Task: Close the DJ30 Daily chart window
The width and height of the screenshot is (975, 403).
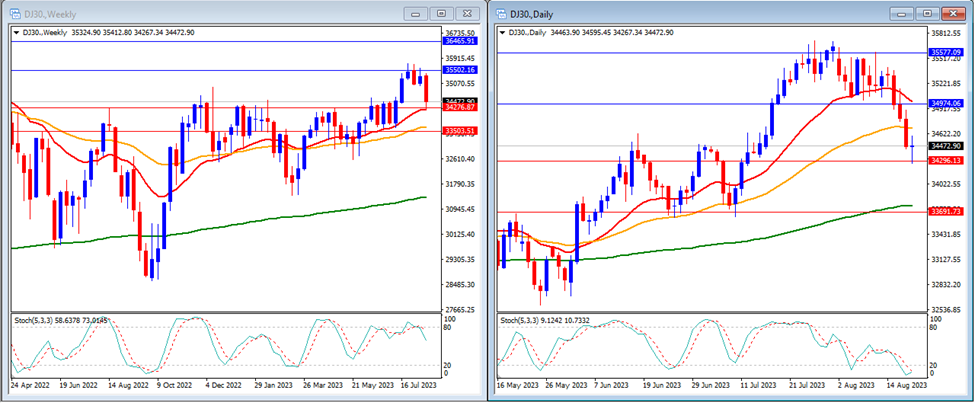Action: pos(953,13)
